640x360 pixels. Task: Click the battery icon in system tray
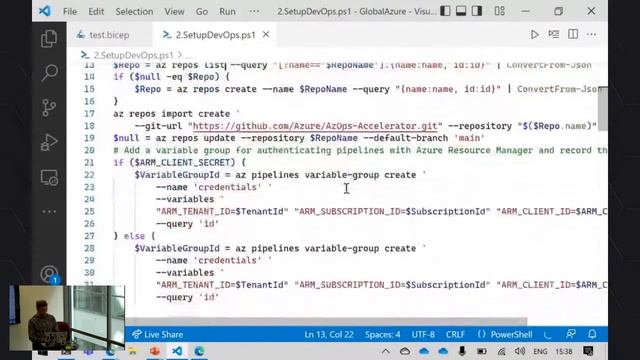[x=482, y=351]
